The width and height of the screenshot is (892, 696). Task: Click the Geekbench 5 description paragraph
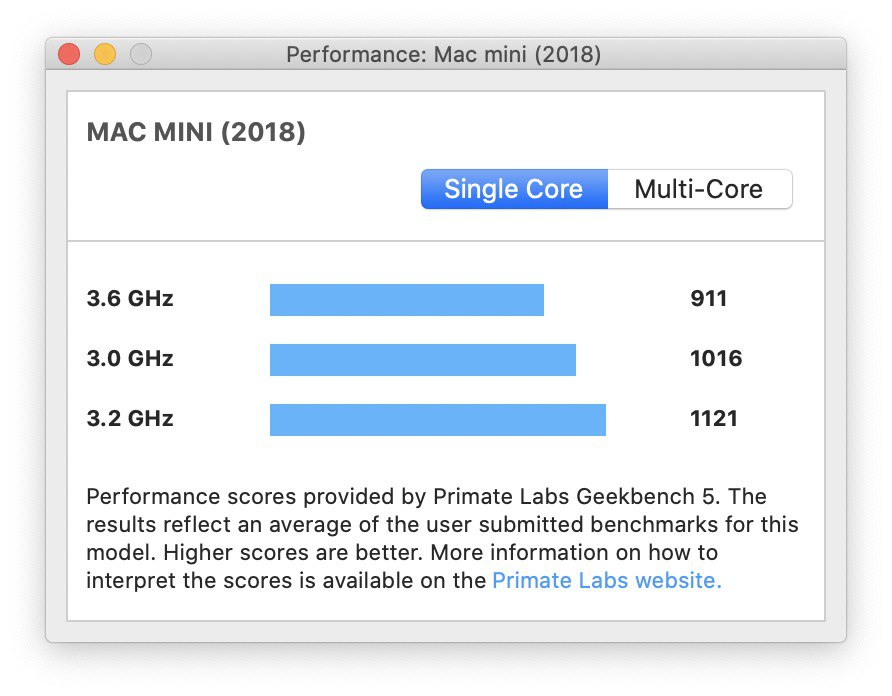442,538
